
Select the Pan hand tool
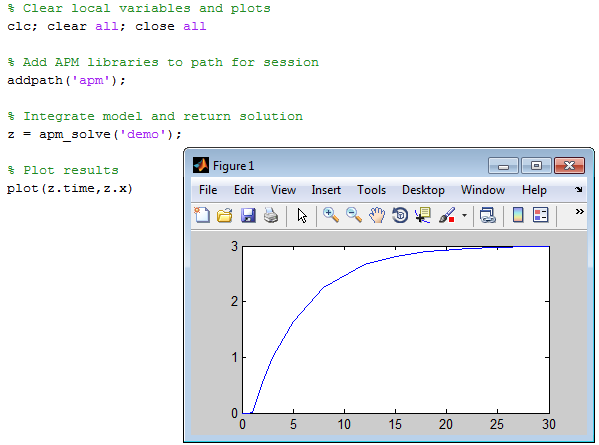[377, 215]
